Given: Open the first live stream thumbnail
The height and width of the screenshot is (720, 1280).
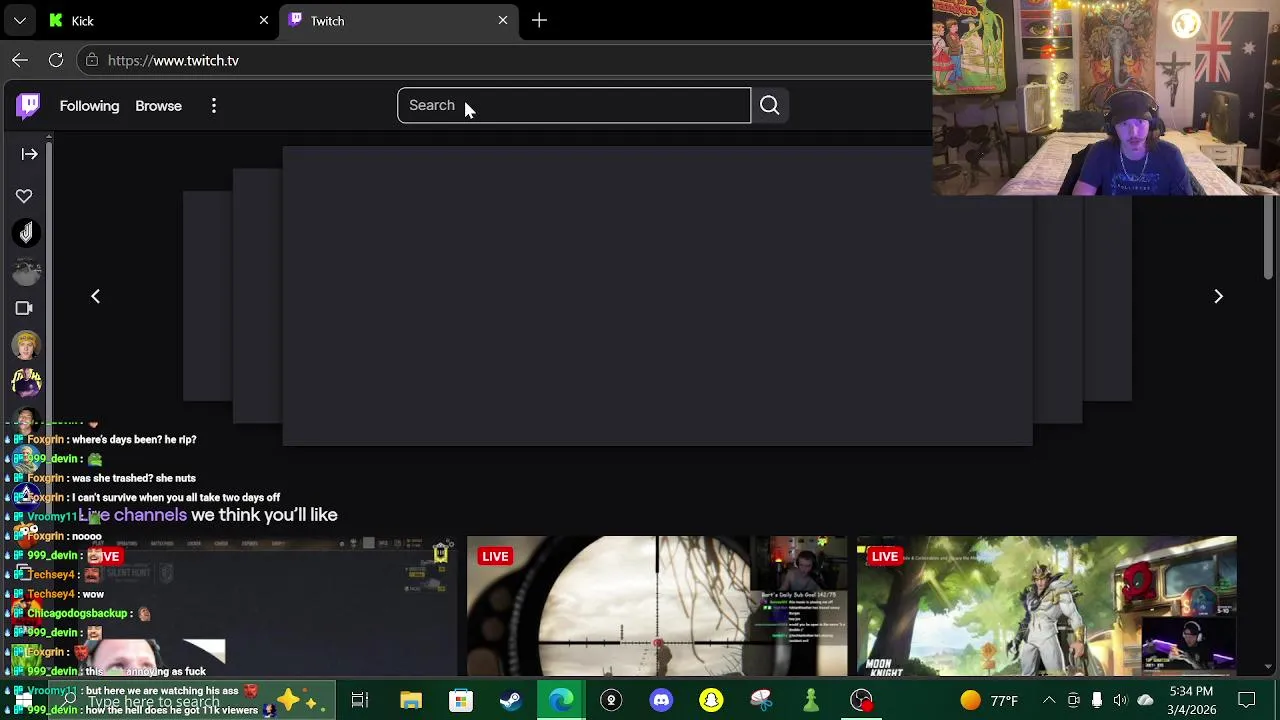Looking at the screenshot, I should tap(267, 606).
